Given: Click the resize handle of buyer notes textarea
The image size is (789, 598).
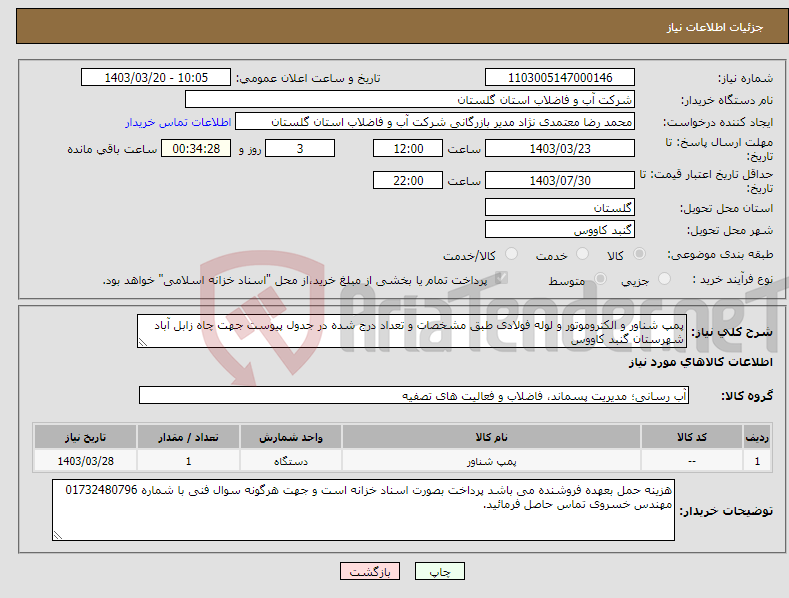Looking at the screenshot, I should pos(58,535).
